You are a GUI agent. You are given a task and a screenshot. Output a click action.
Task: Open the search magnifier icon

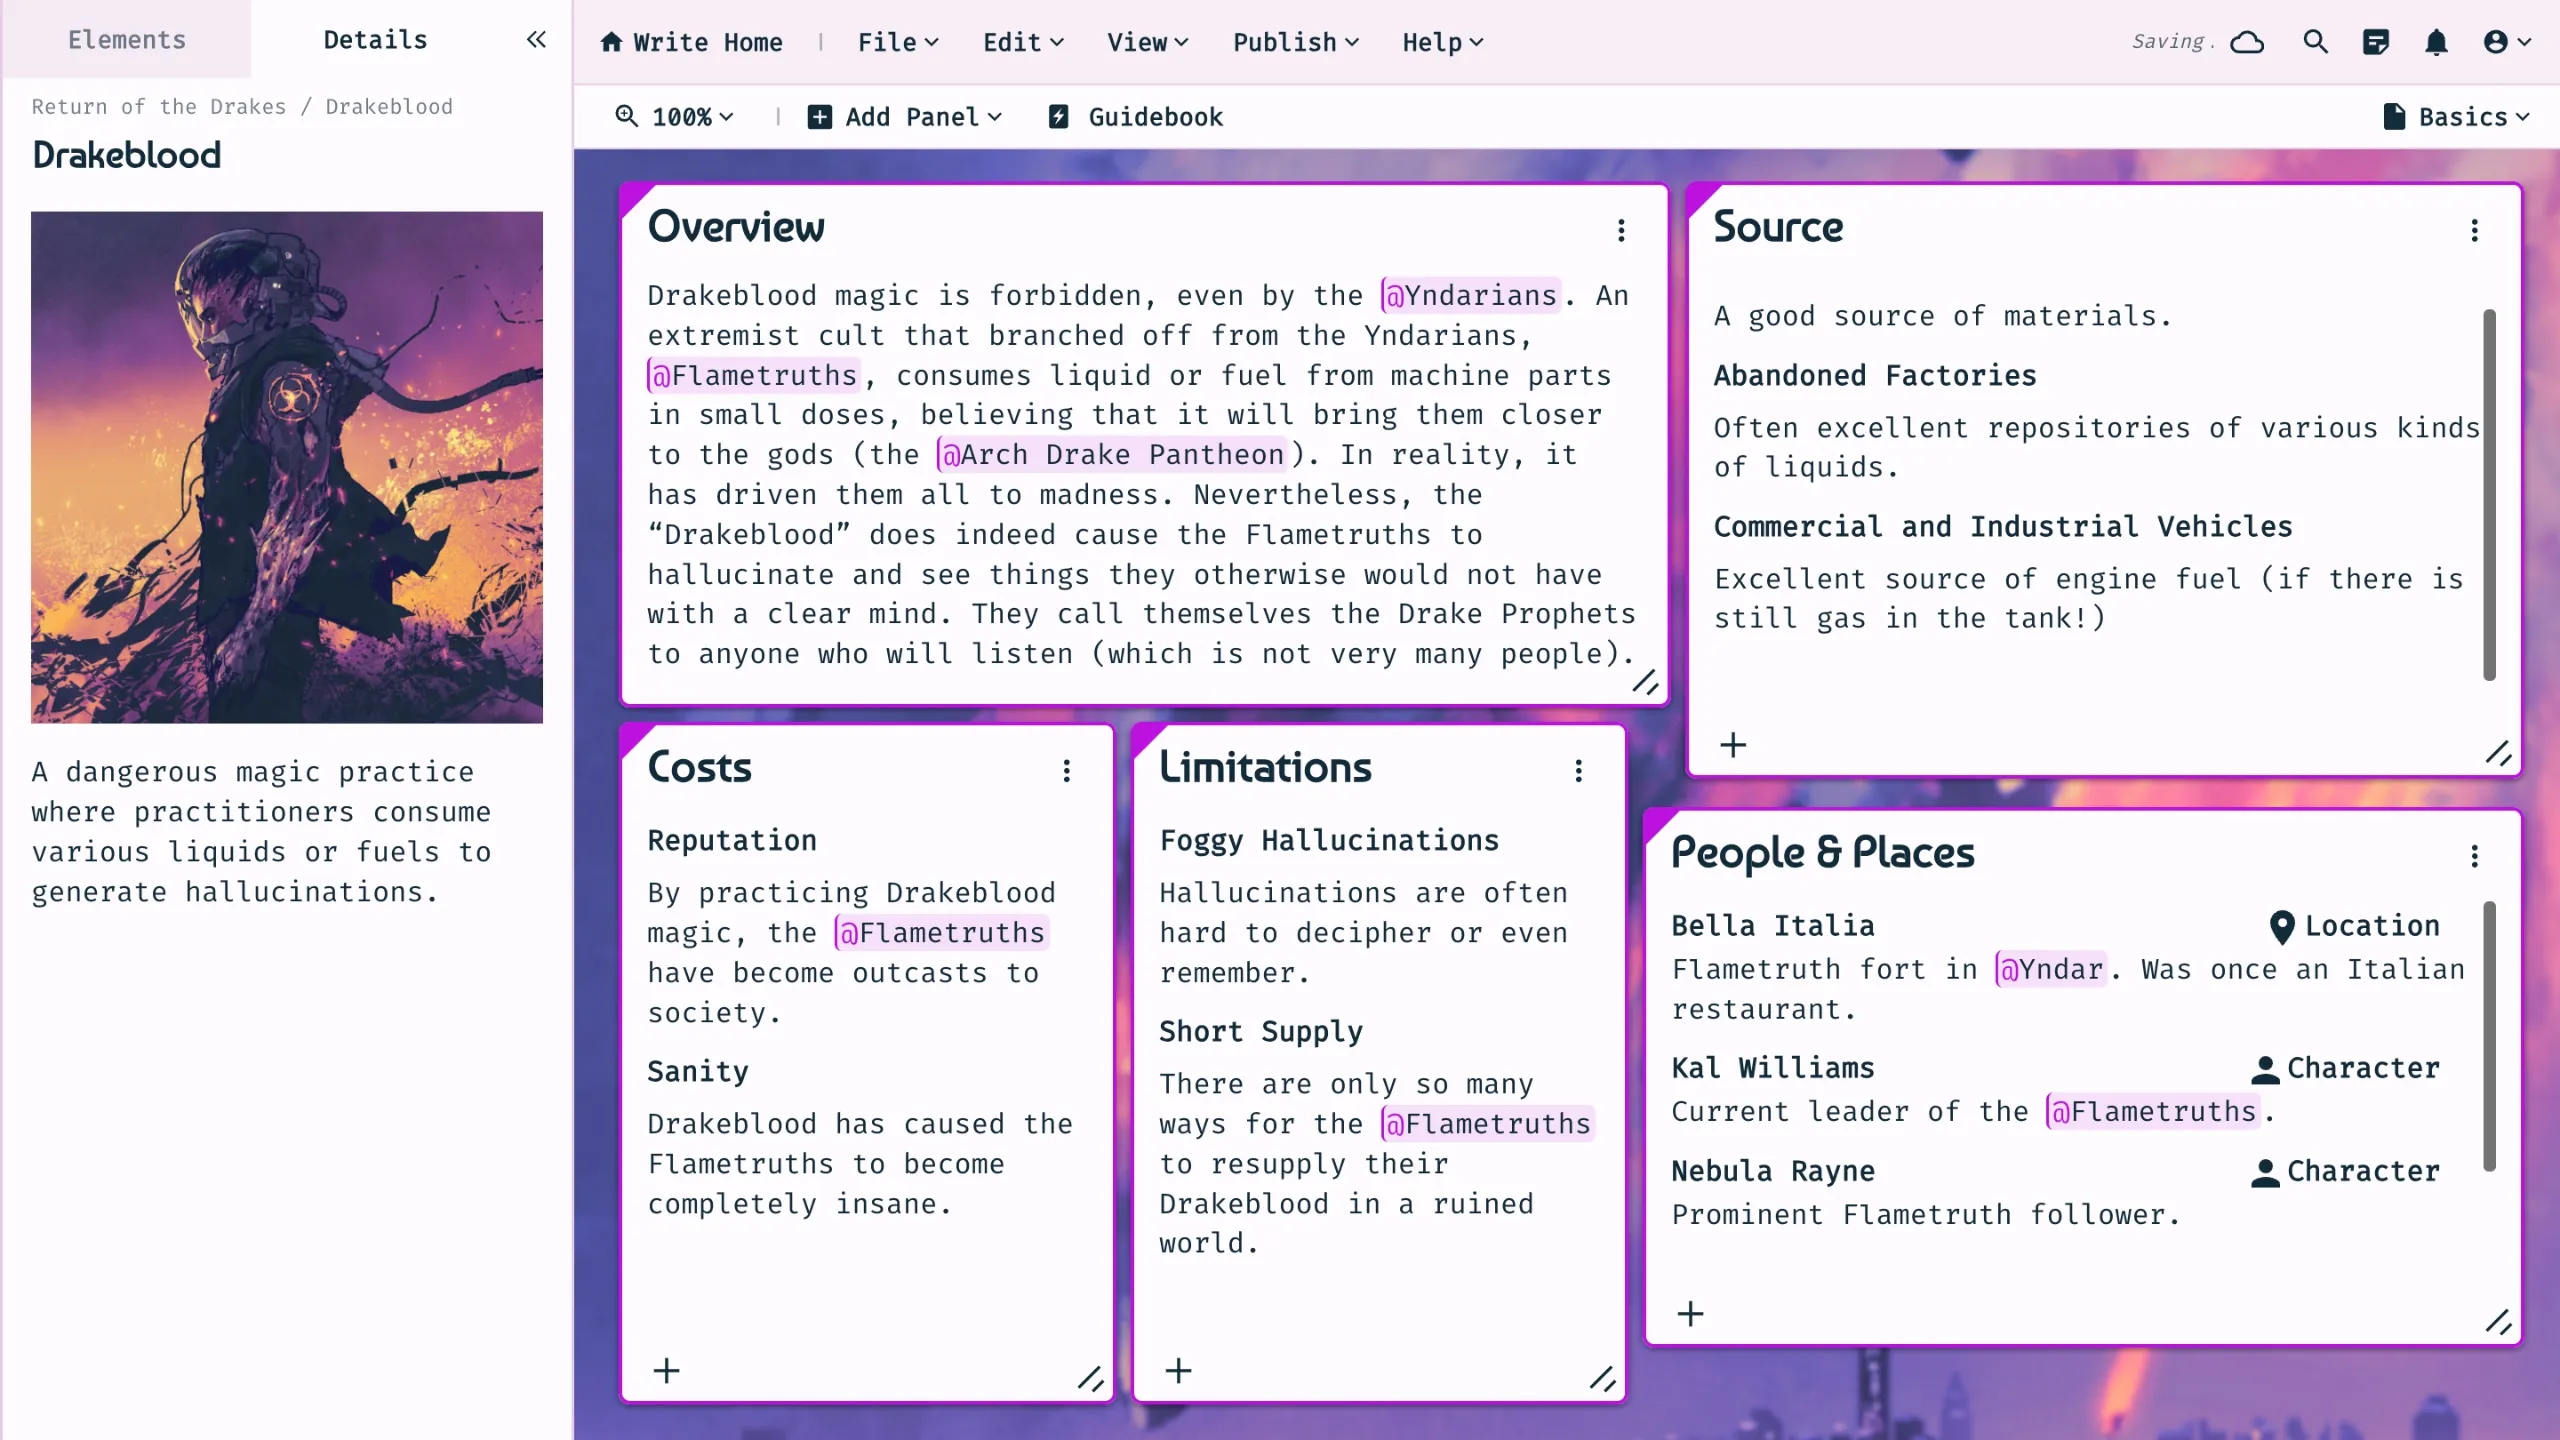(2315, 42)
